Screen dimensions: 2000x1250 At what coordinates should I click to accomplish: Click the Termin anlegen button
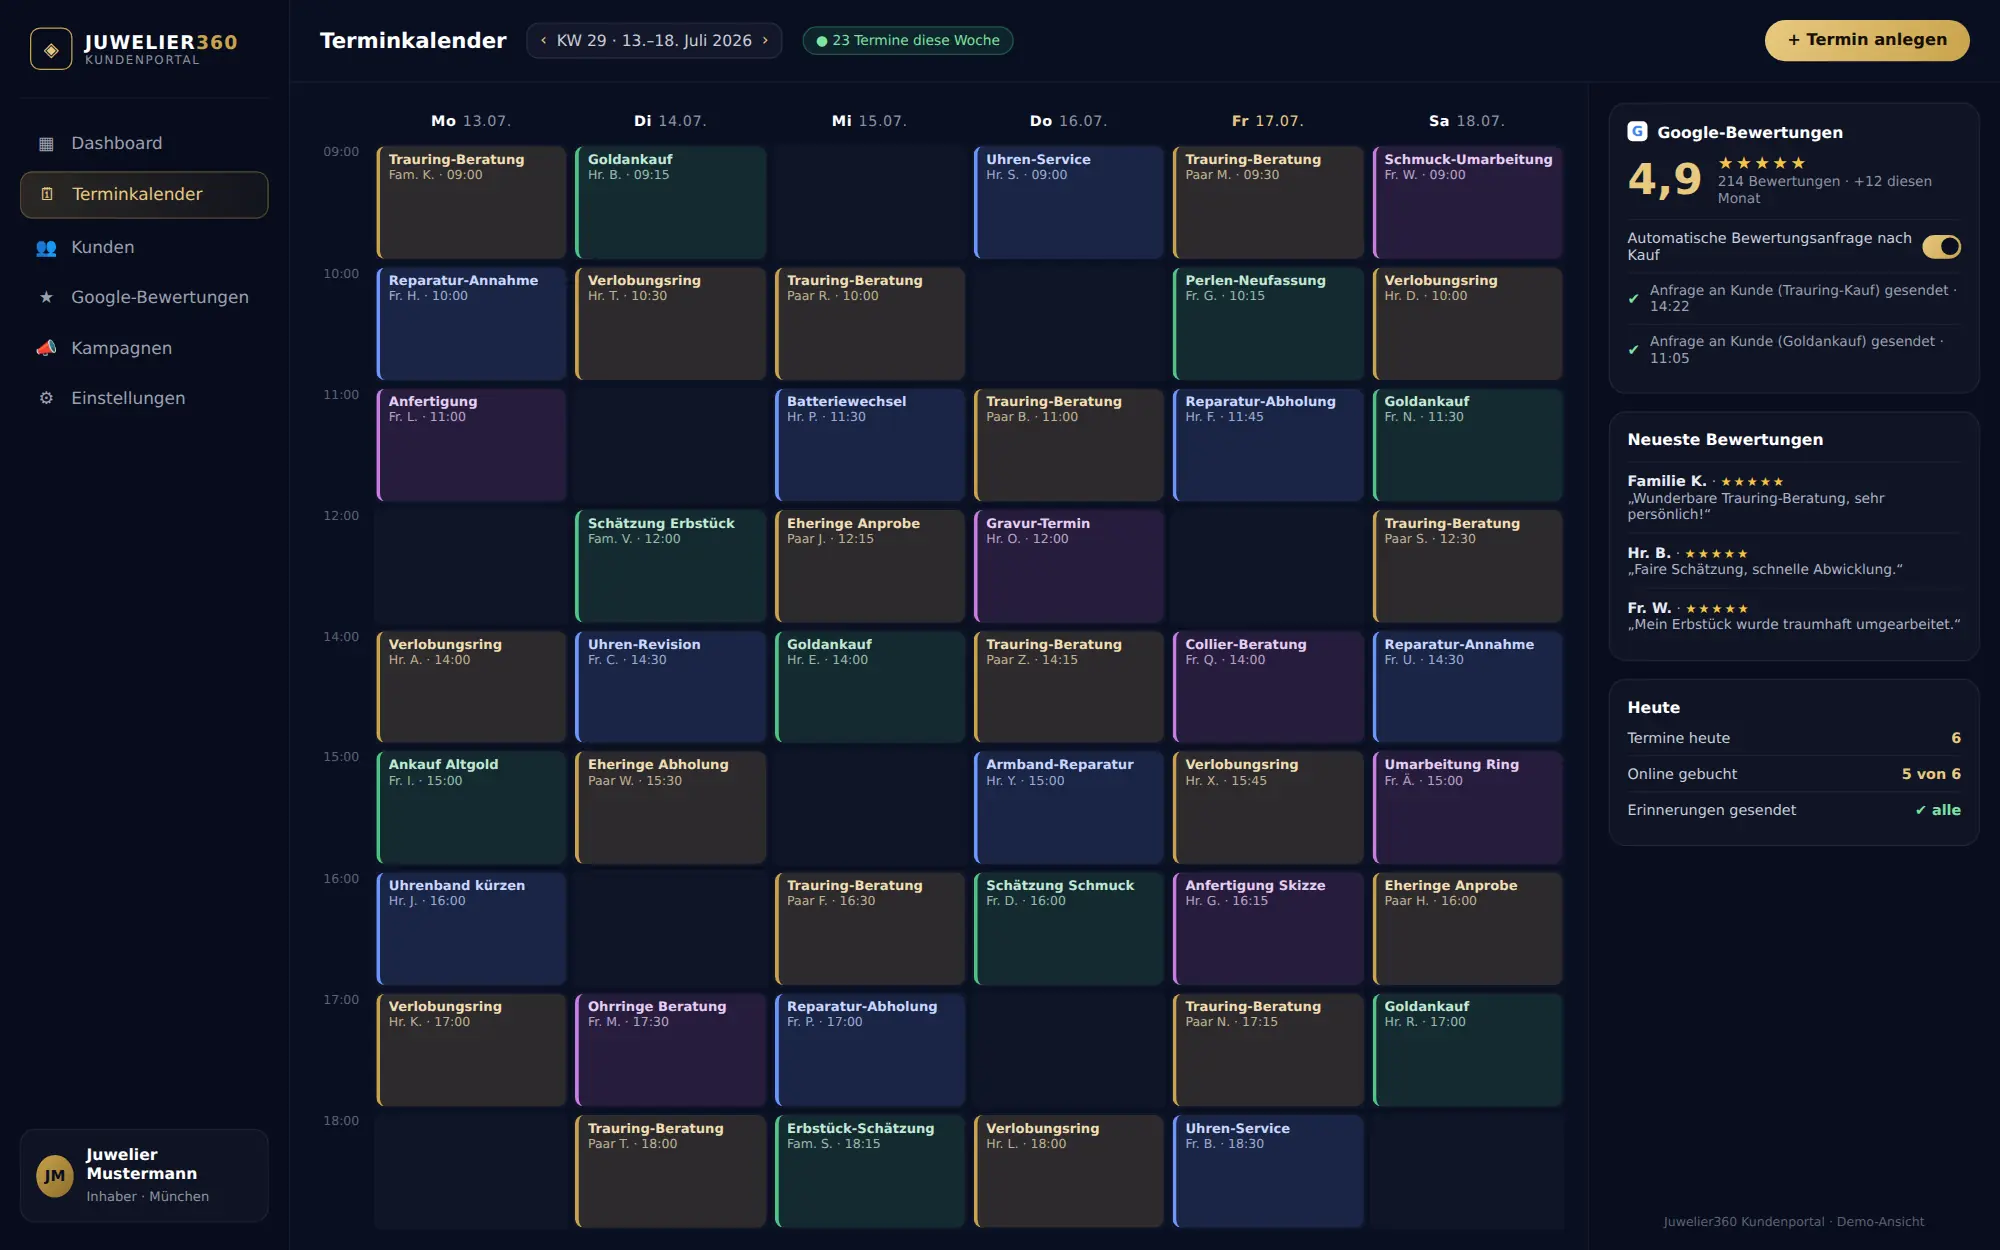(1866, 40)
